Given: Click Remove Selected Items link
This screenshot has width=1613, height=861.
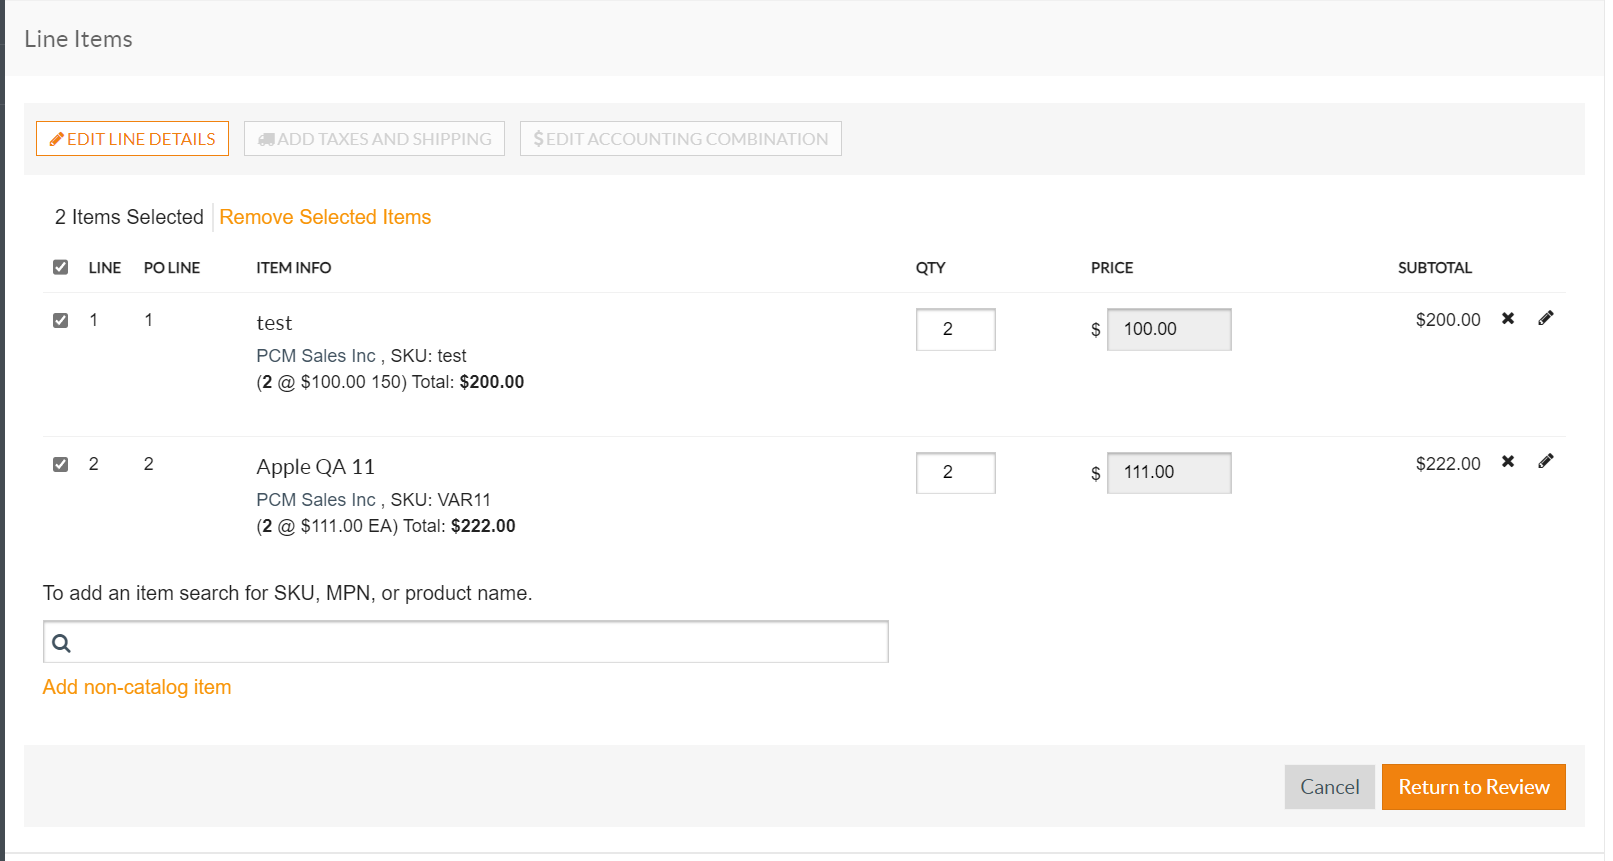Looking at the screenshot, I should click(325, 217).
